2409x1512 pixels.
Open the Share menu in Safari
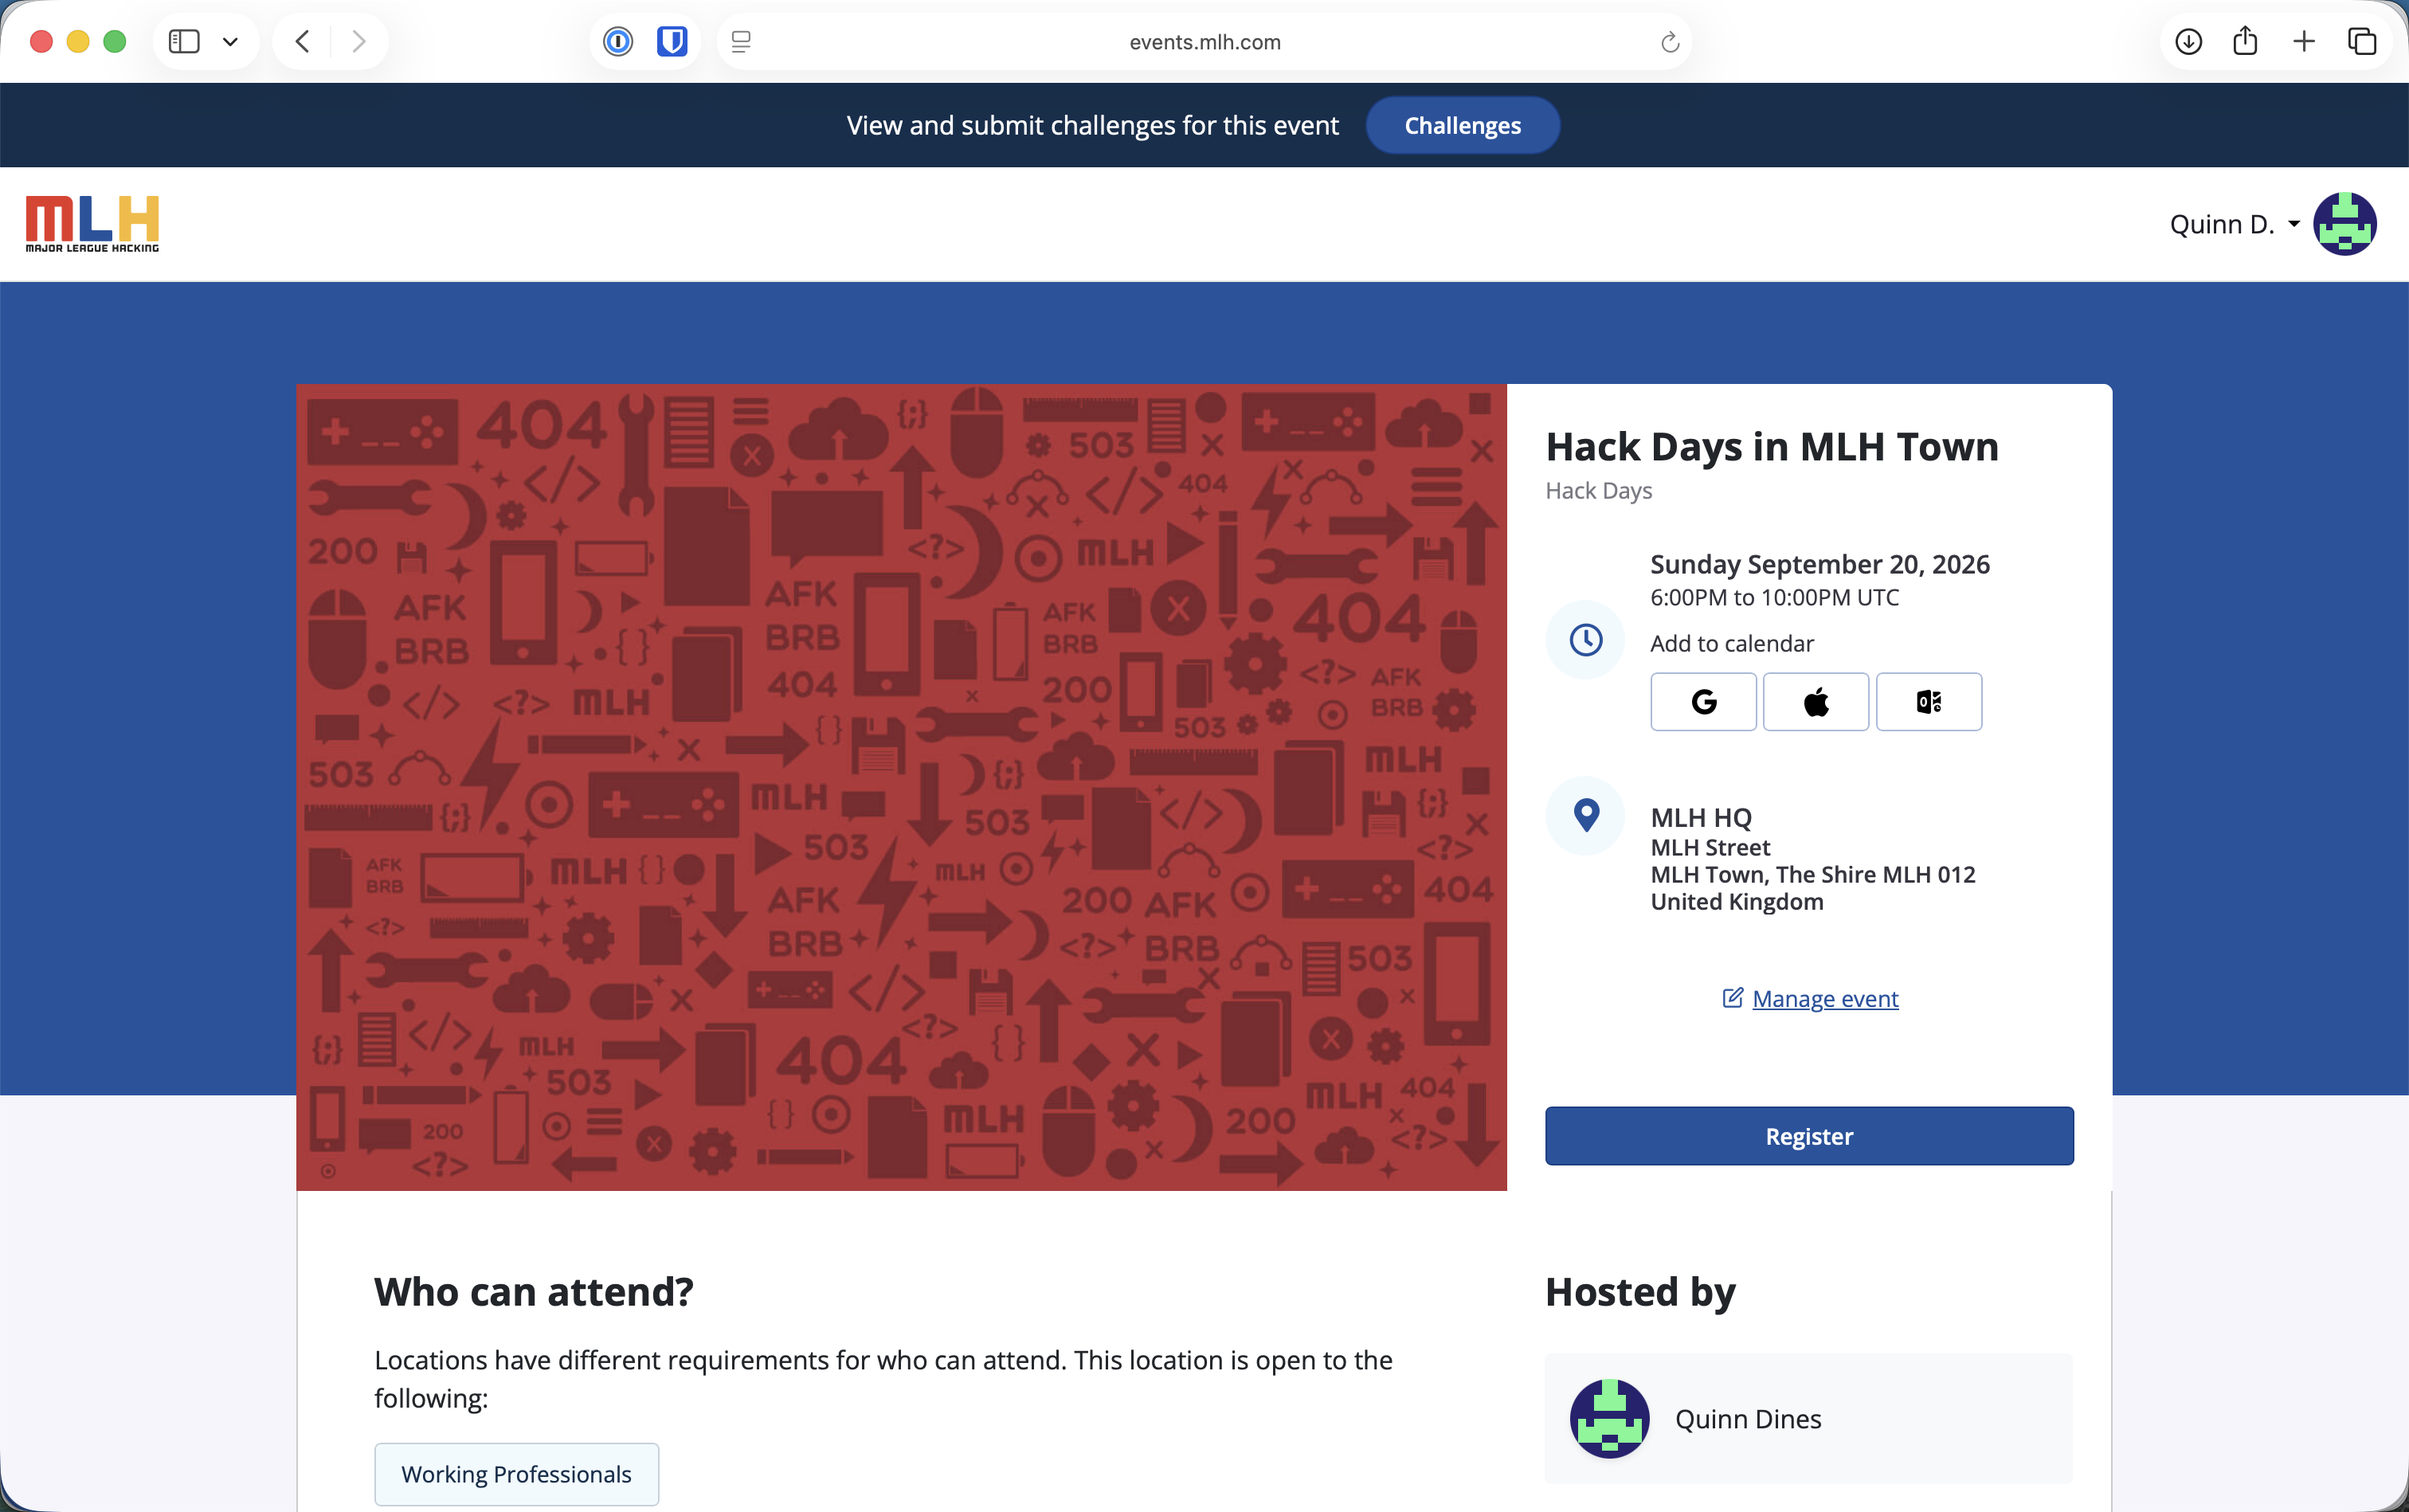[x=2245, y=41]
